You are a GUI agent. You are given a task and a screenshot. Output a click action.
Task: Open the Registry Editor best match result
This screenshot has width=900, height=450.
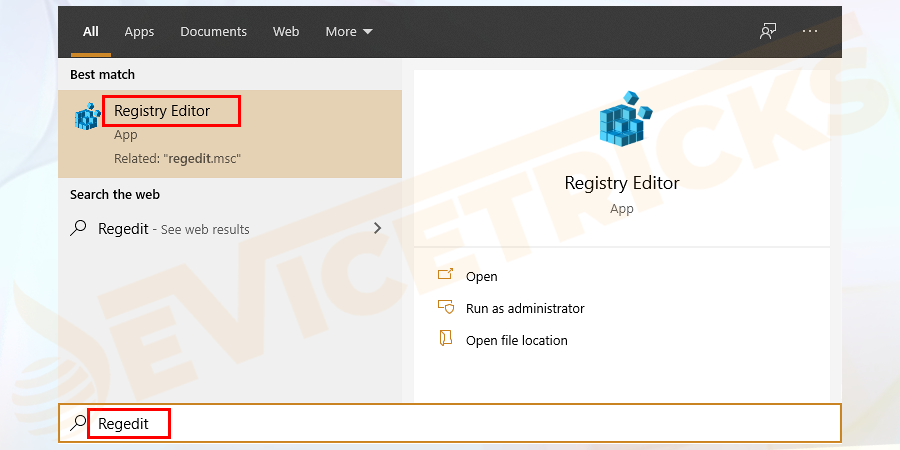230,134
